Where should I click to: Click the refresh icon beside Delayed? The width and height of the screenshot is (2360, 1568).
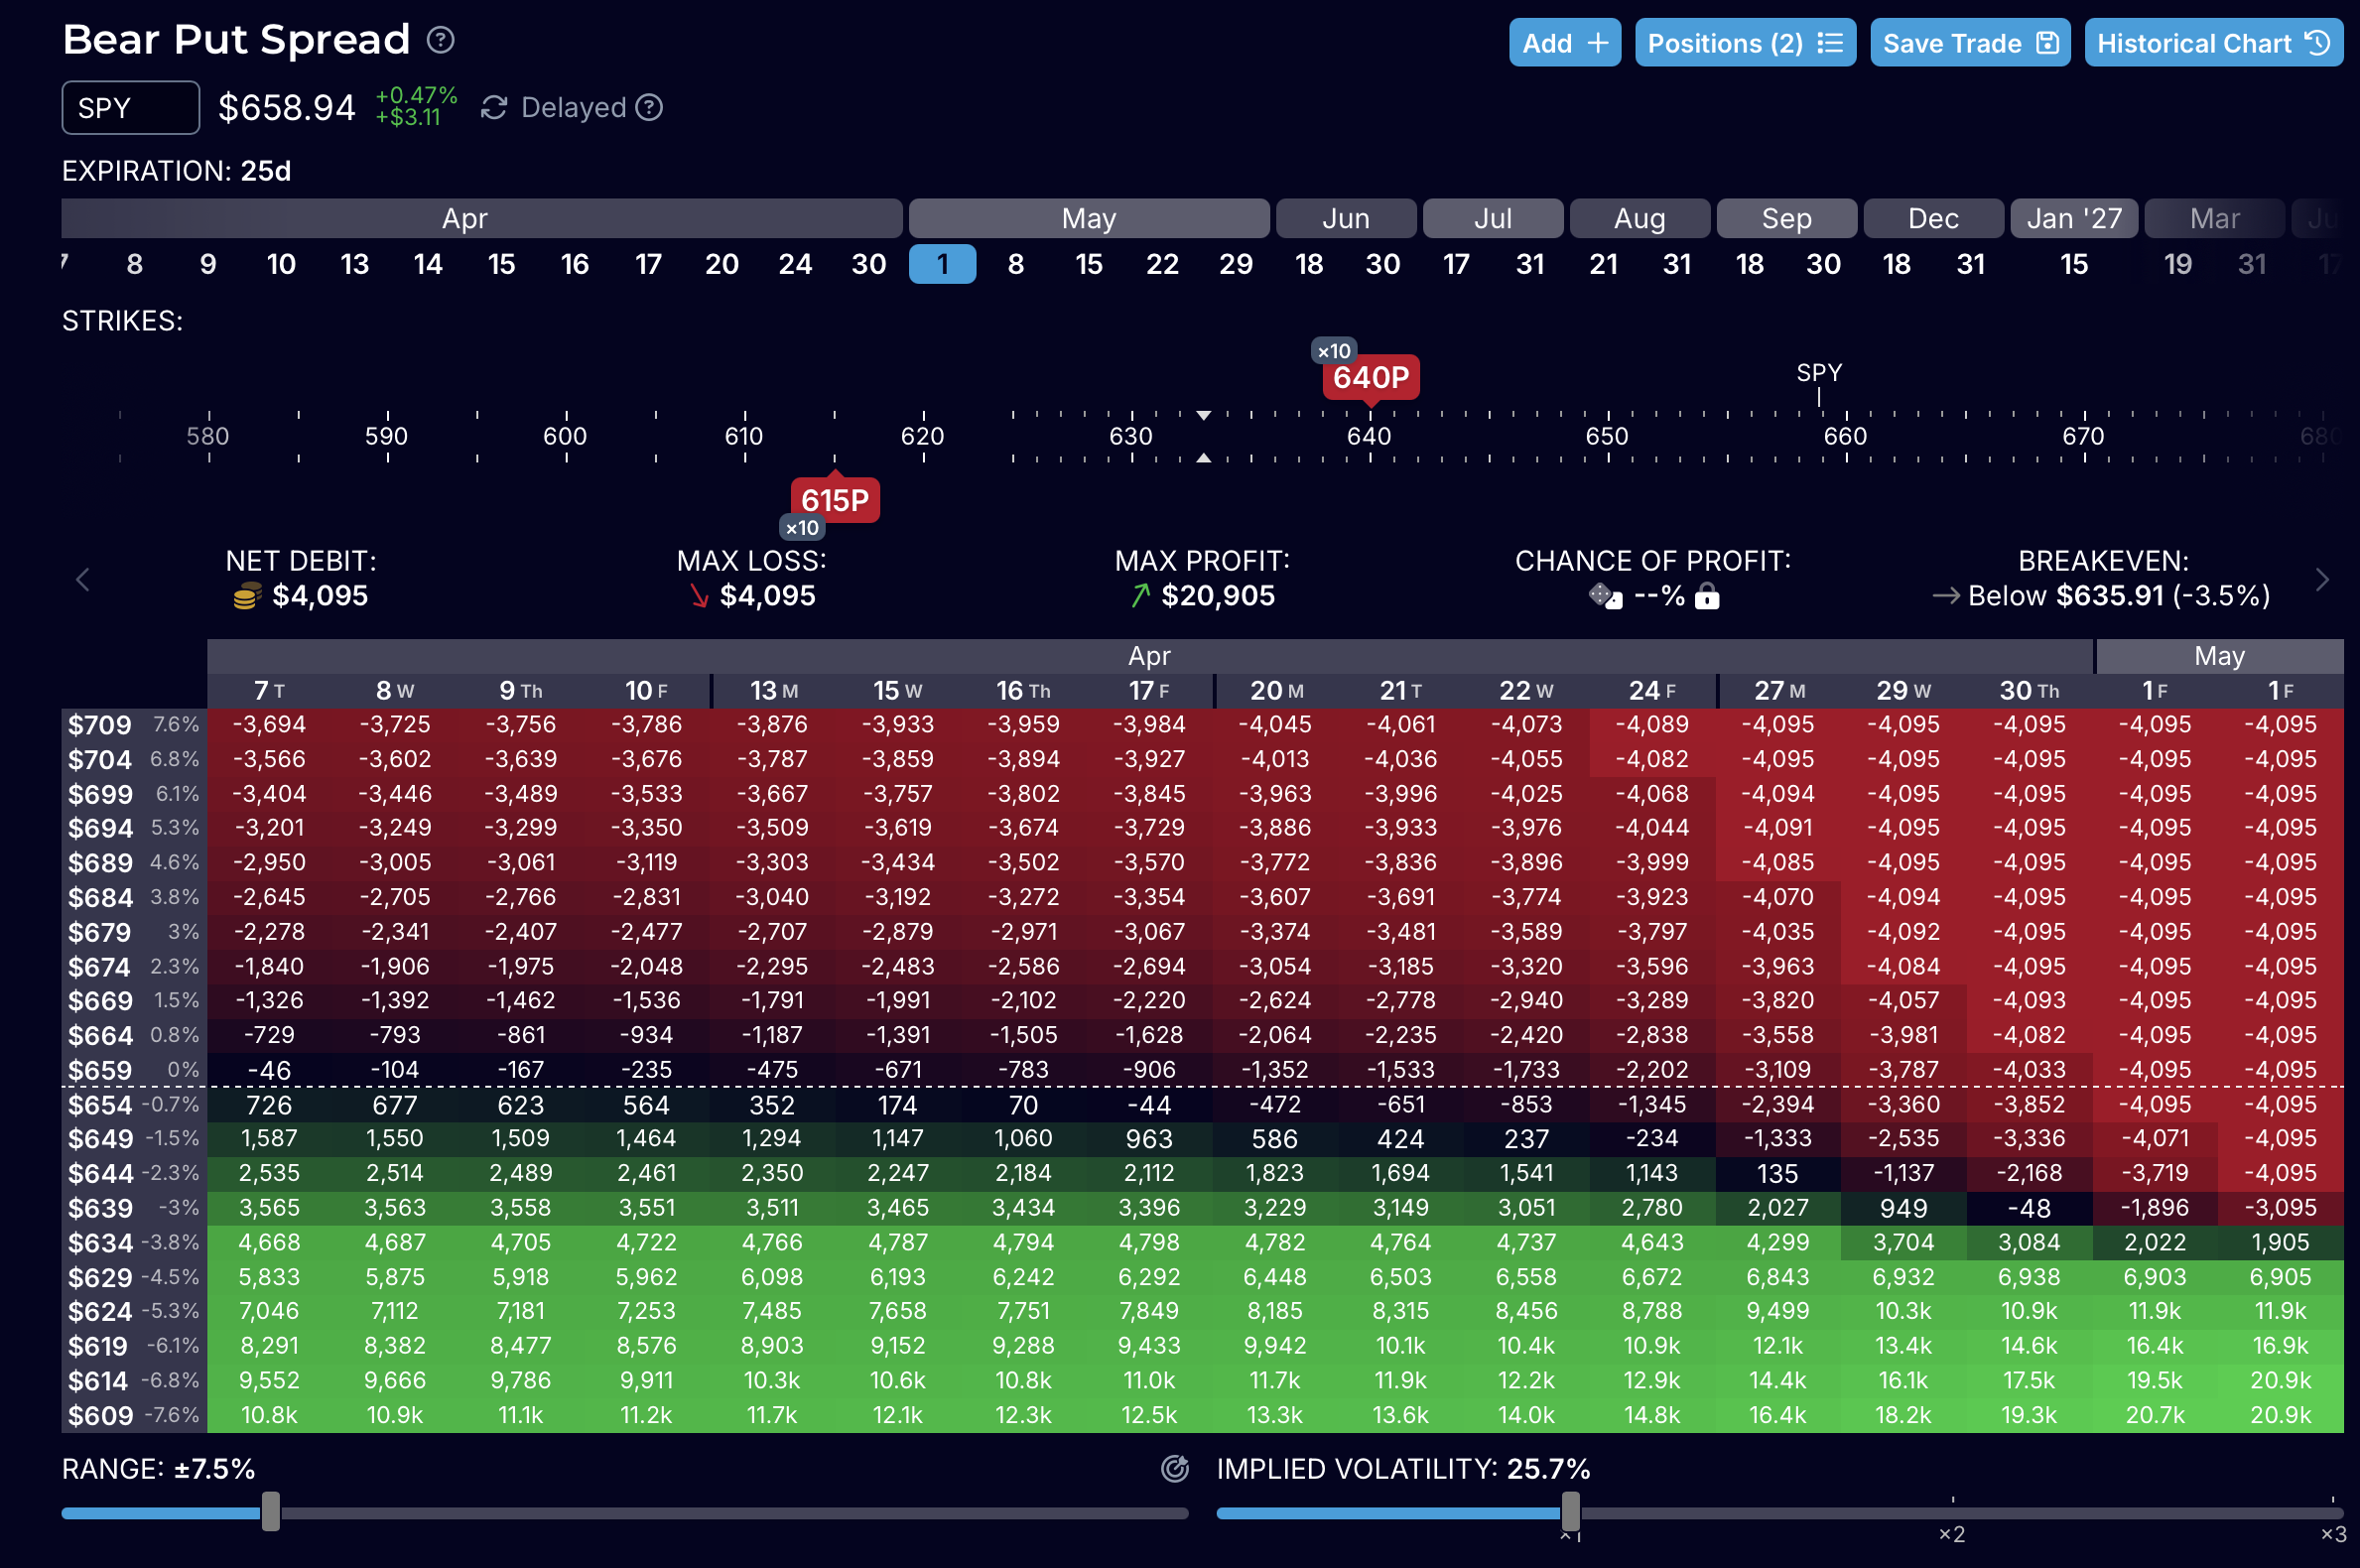point(494,108)
